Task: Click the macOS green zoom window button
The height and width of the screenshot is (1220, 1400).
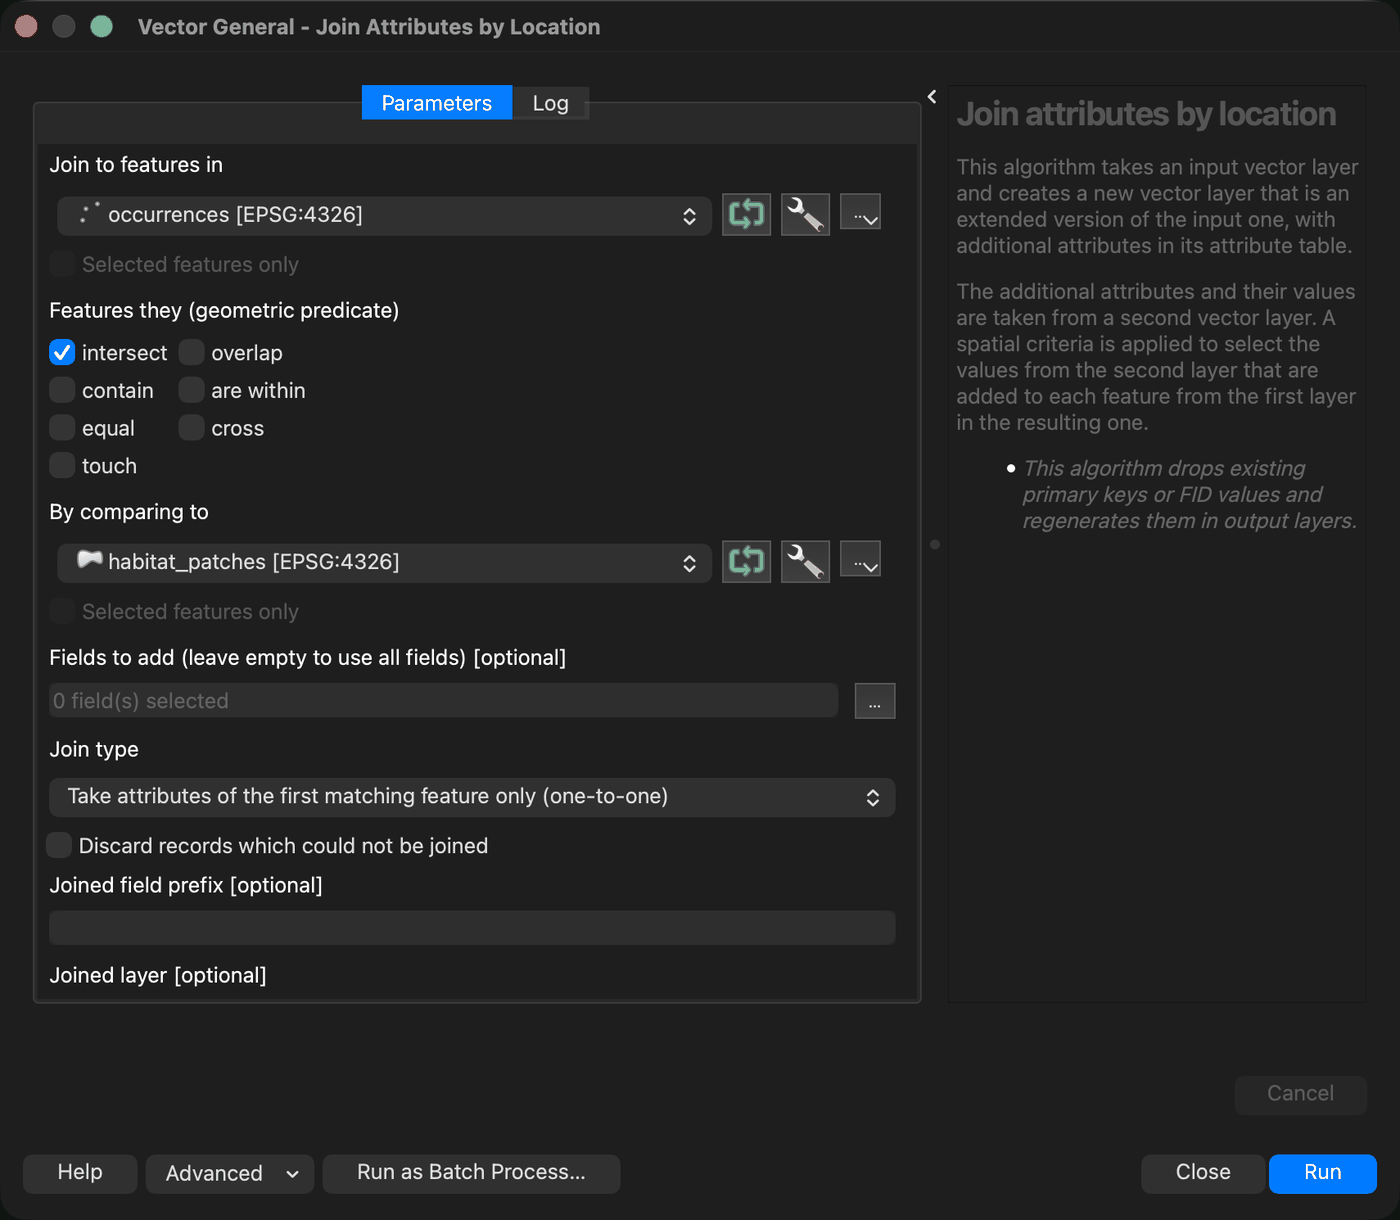Action: (102, 27)
